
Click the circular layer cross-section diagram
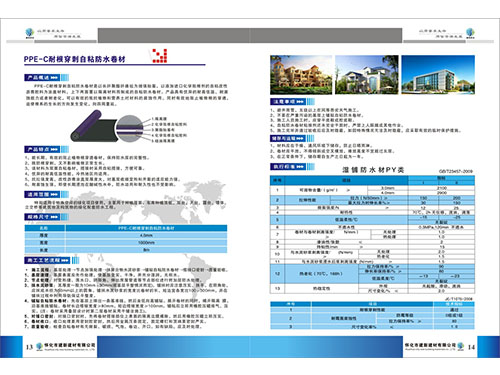(130, 128)
